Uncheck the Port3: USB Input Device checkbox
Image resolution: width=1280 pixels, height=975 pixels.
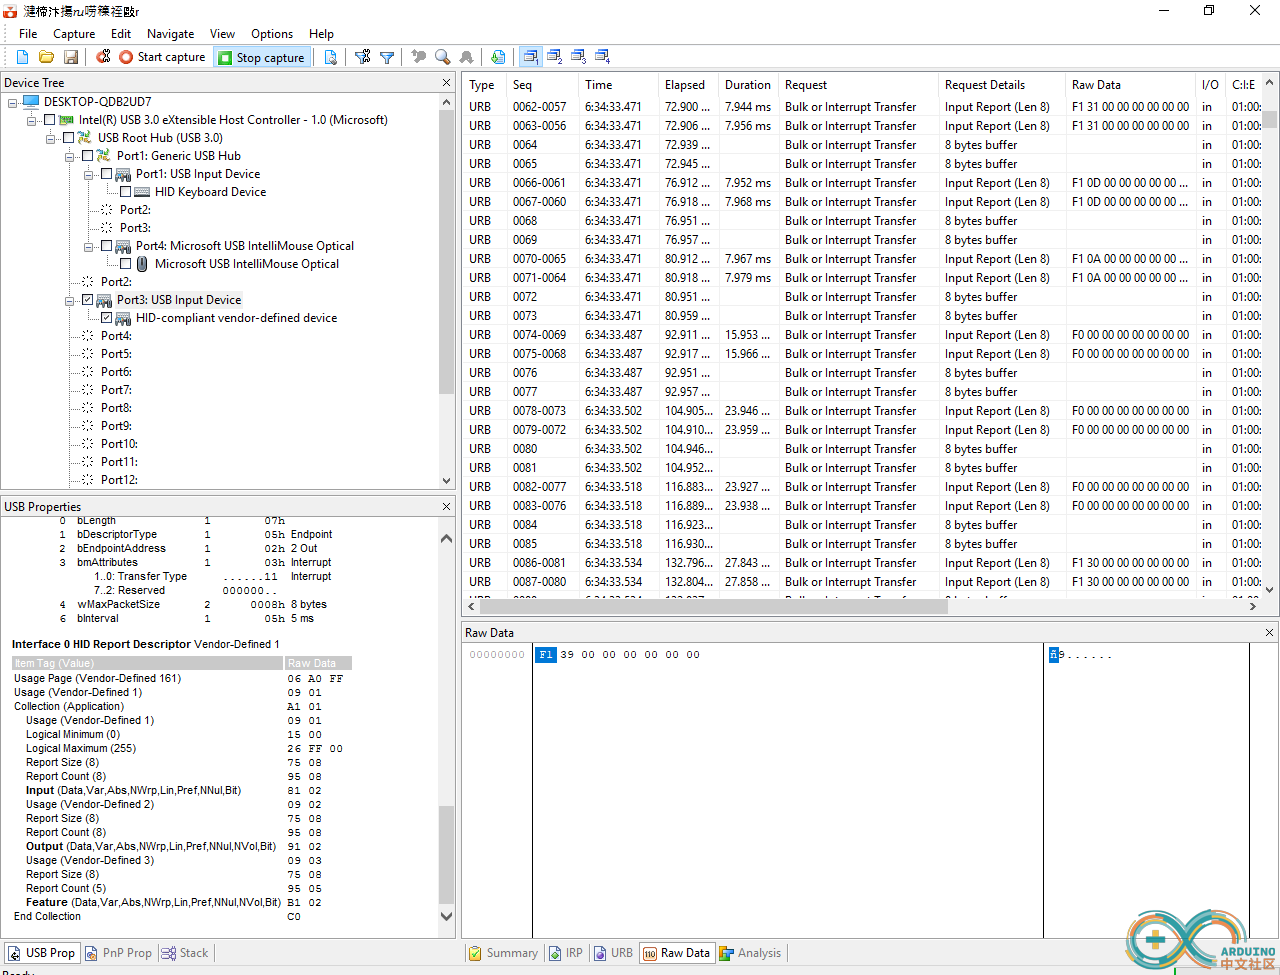[x=87, y=300]
